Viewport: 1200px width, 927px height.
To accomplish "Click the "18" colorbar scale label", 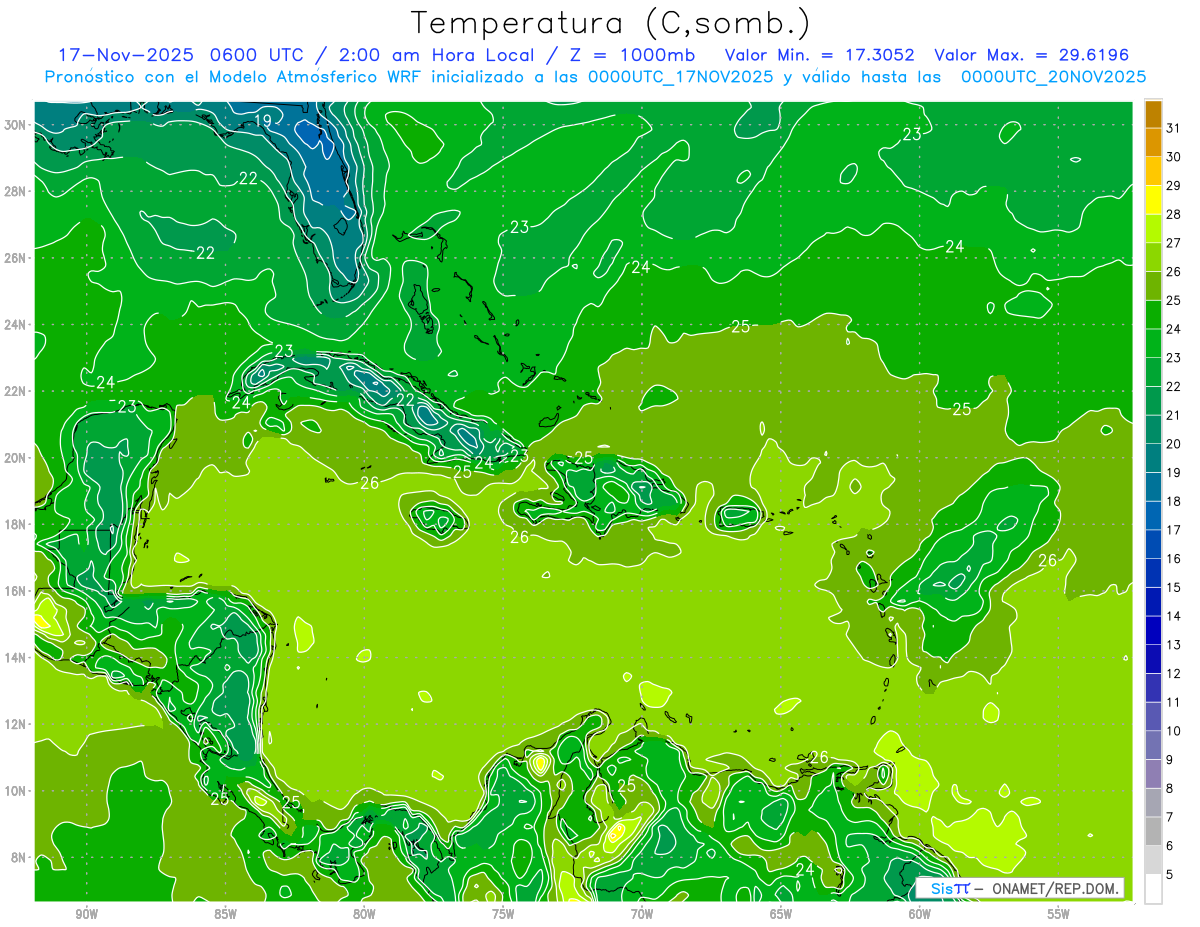I will [1174, 501].
